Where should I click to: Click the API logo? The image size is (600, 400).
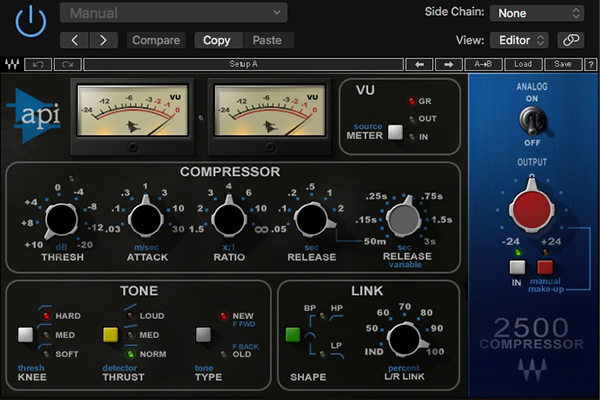34,116
